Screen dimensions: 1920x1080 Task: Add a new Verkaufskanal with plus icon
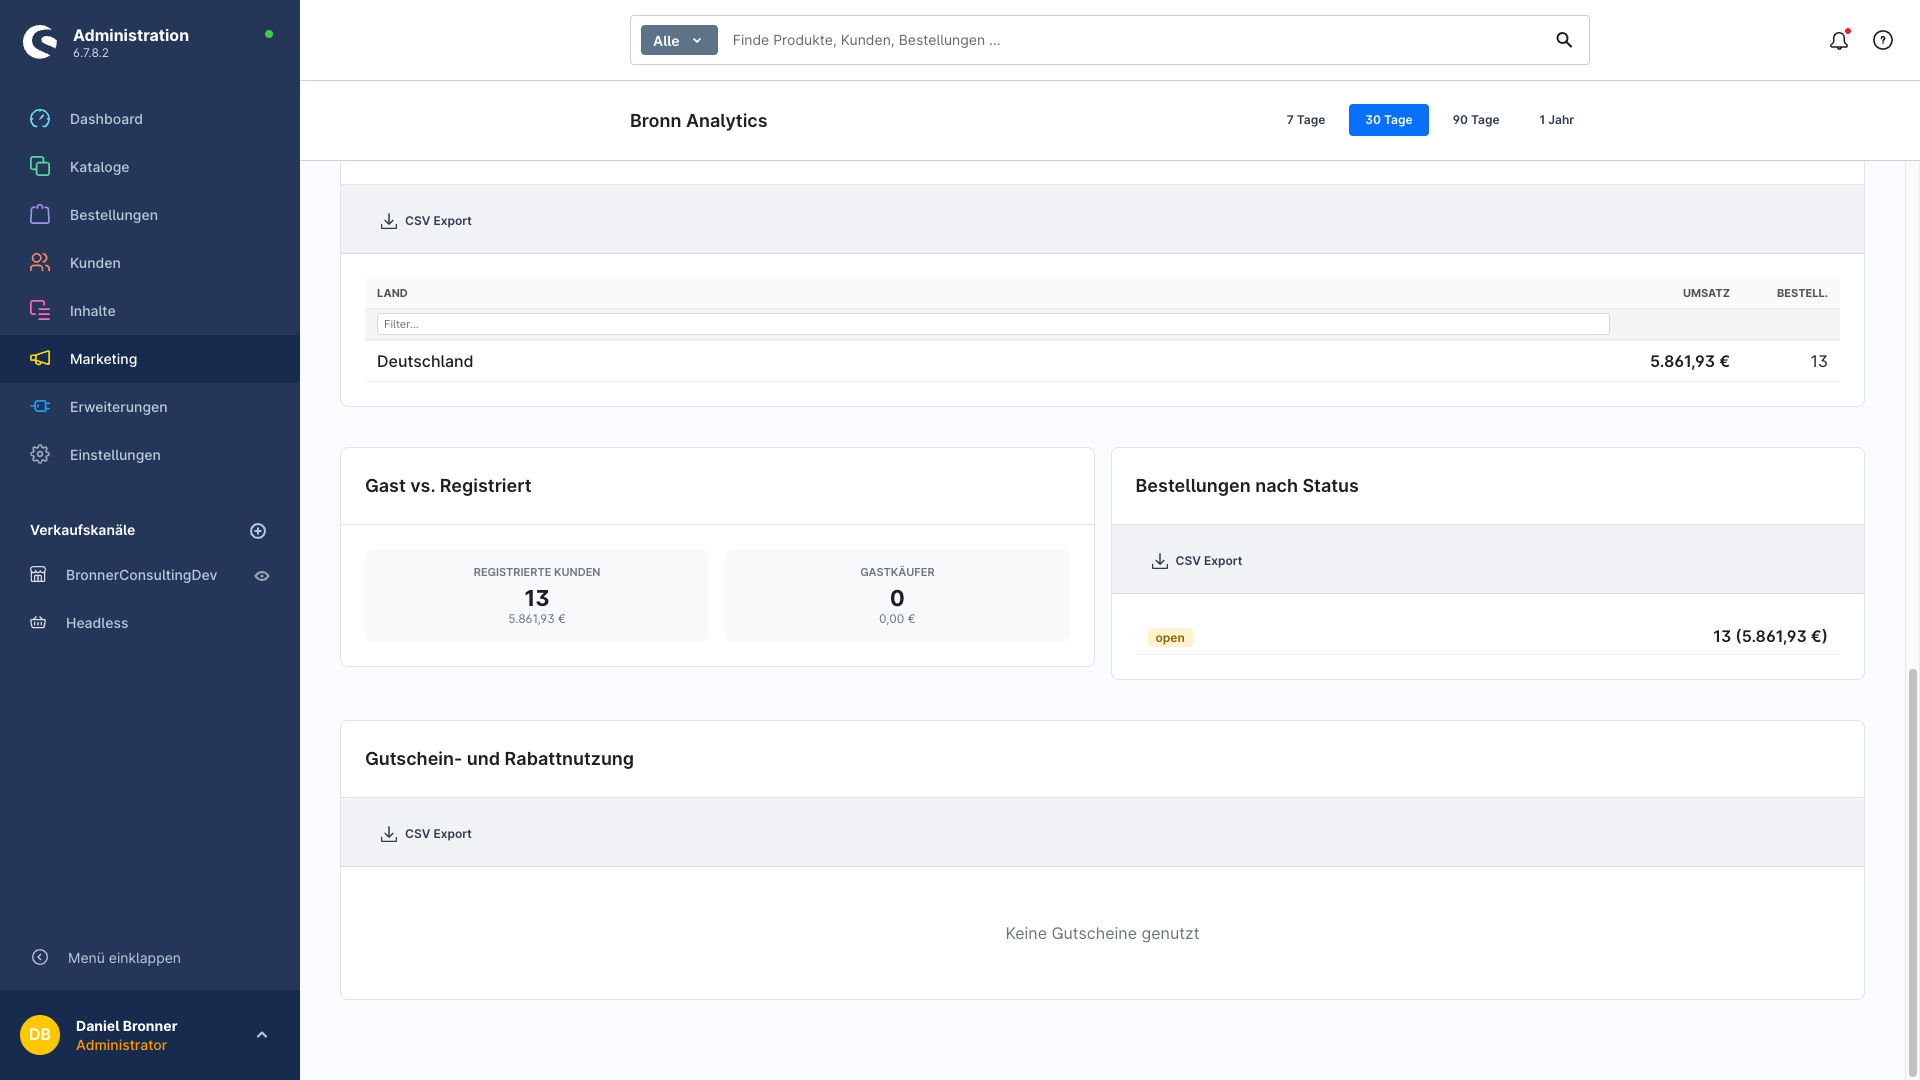pos(258,531)
